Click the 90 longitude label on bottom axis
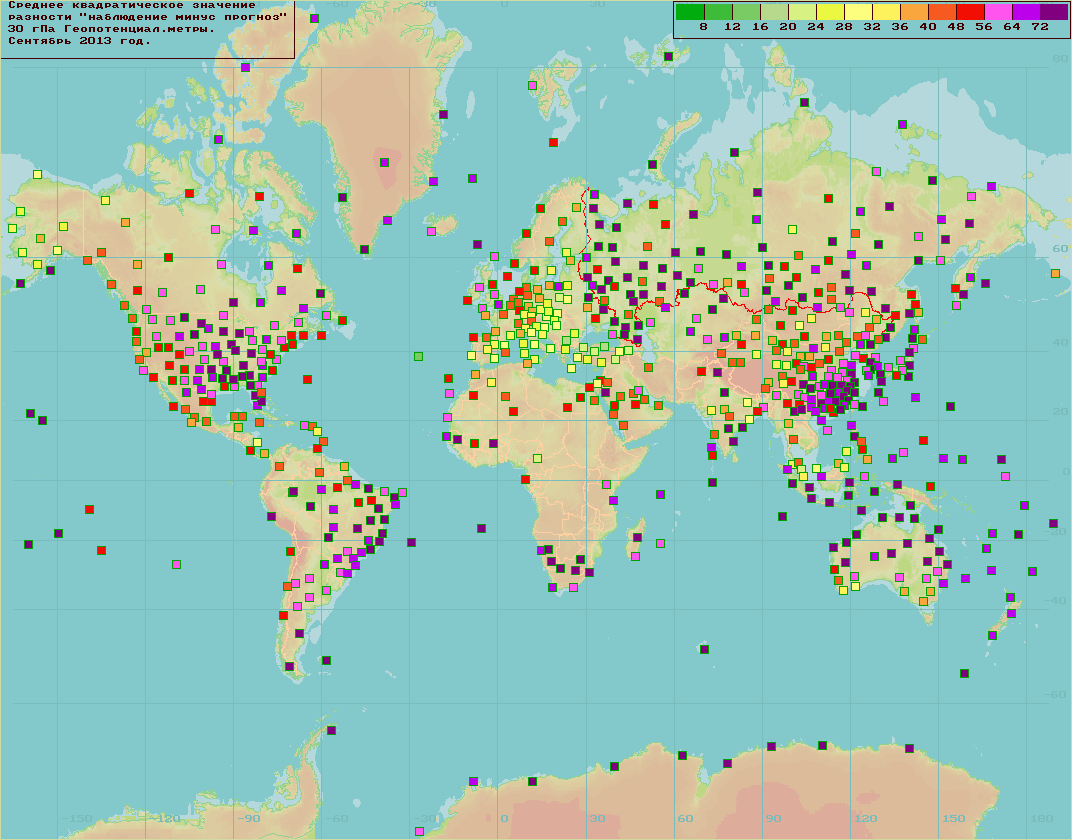Image resolution: width=1072 pixels, height=840 pixels. 773,818
